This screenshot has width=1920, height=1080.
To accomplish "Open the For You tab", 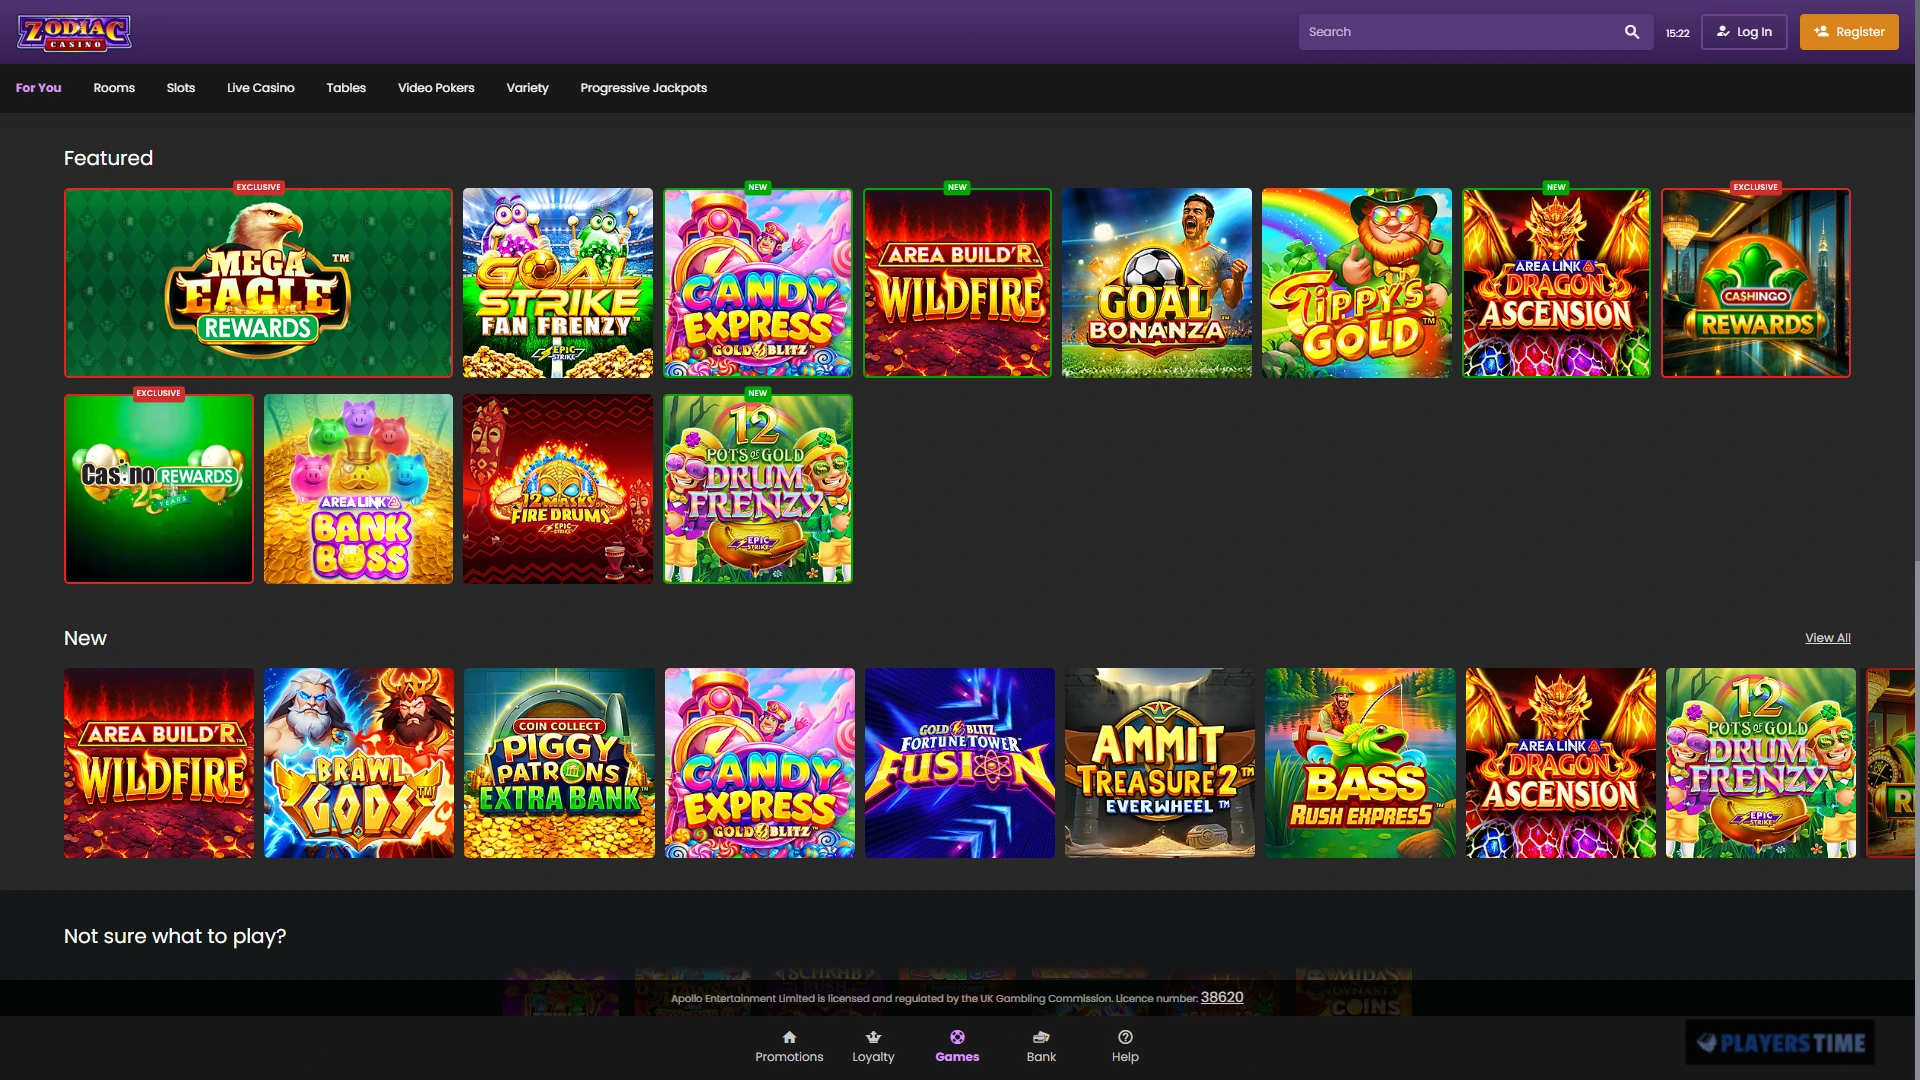I will [38, 88].
